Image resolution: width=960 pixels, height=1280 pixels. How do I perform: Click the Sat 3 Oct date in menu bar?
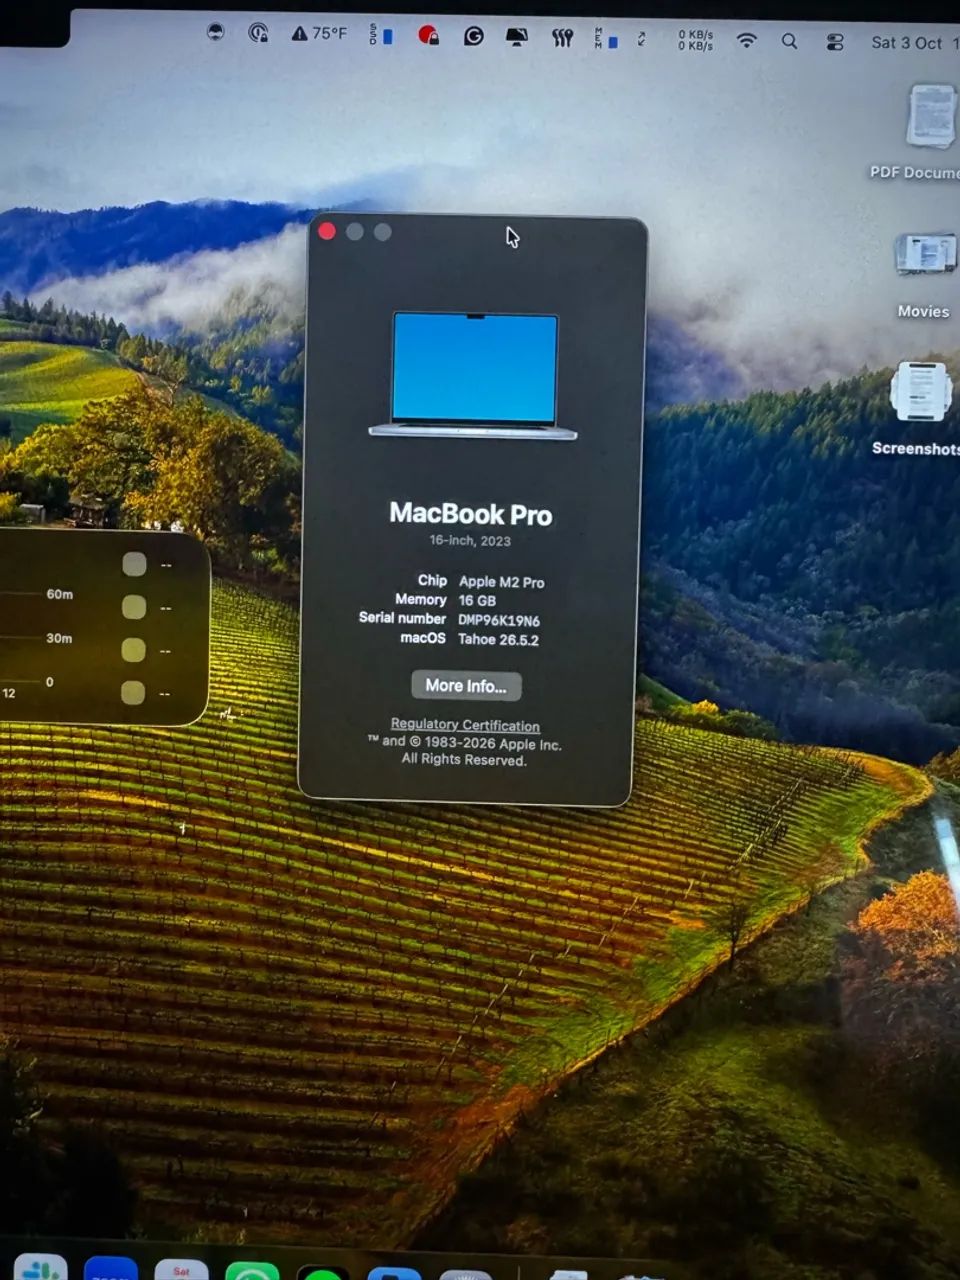click(x=906, y=43)
